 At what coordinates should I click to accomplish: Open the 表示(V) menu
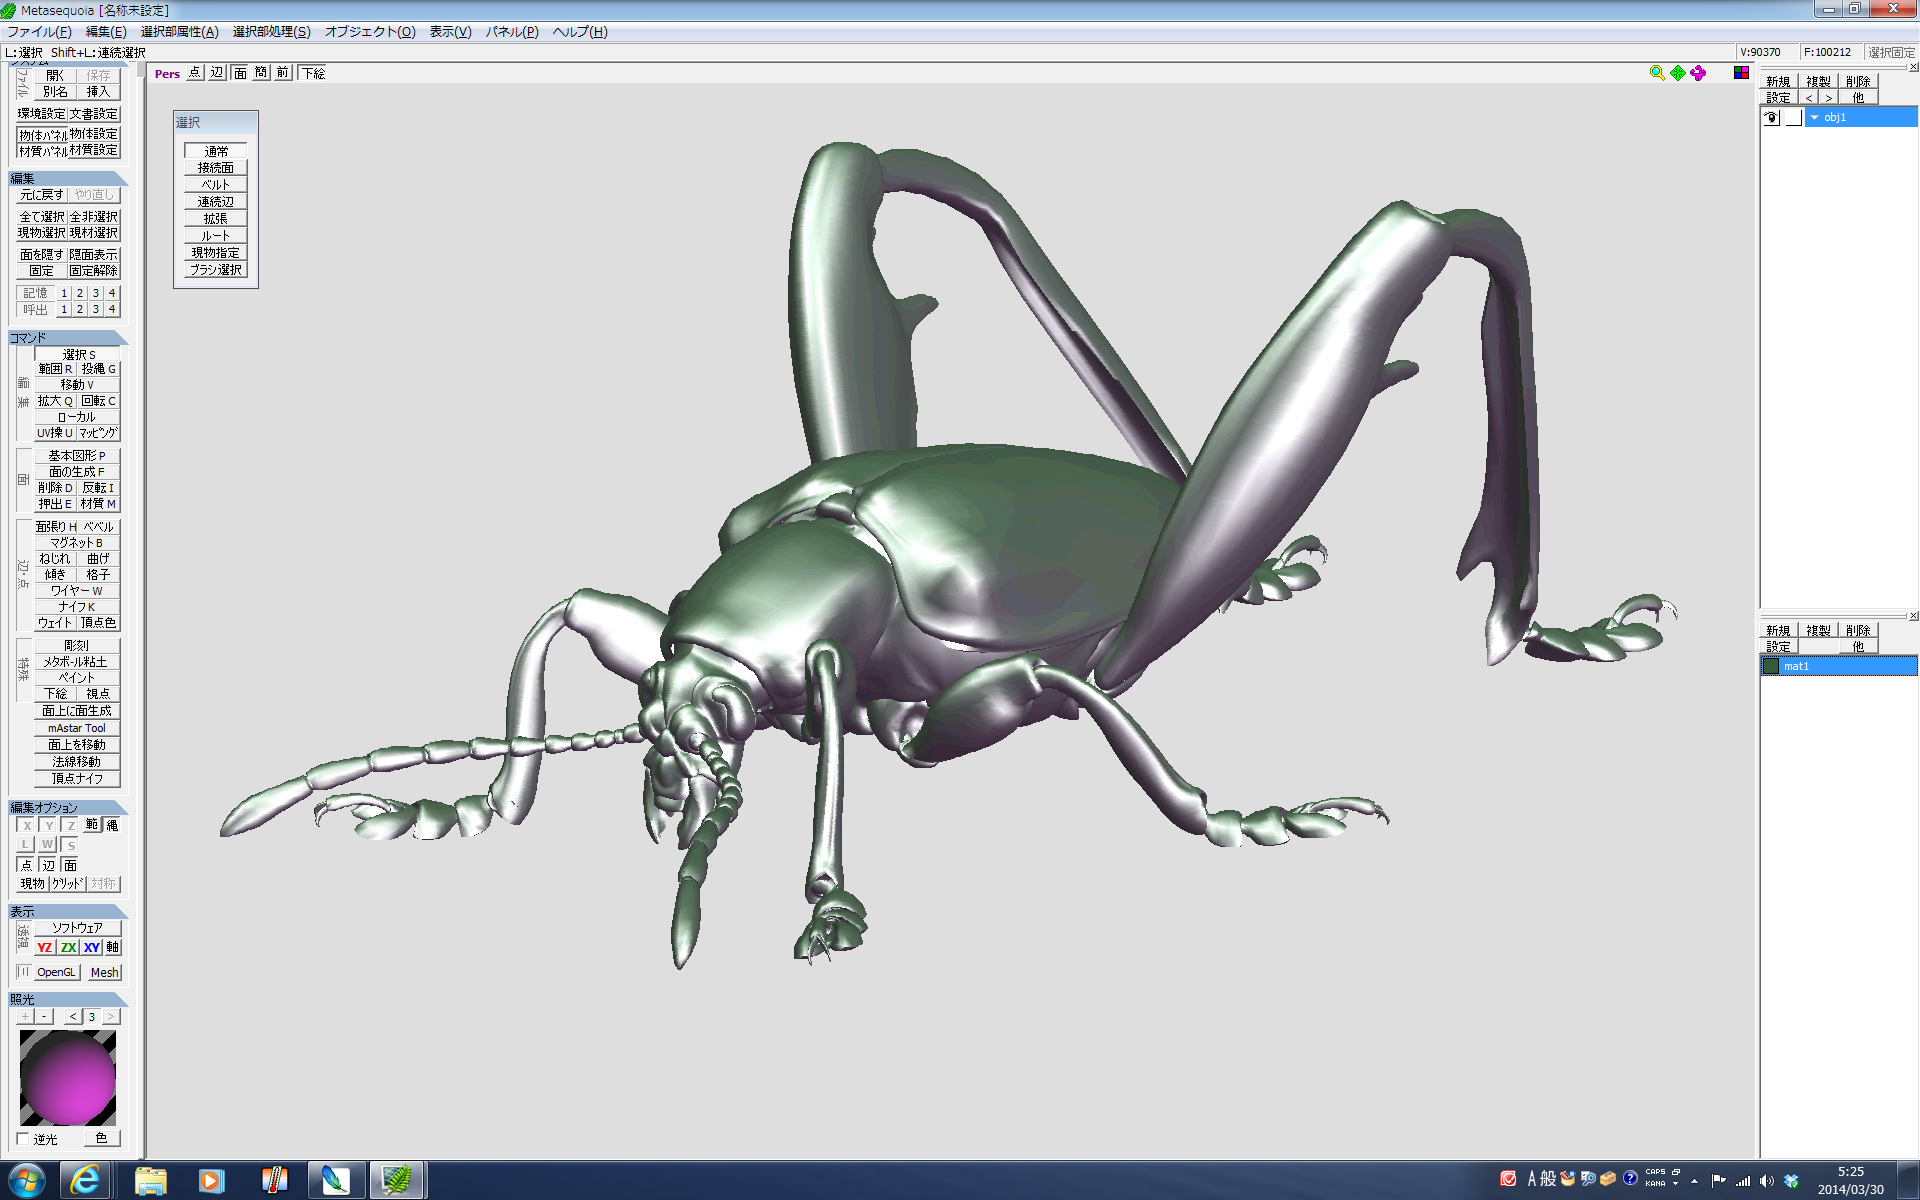450,32
